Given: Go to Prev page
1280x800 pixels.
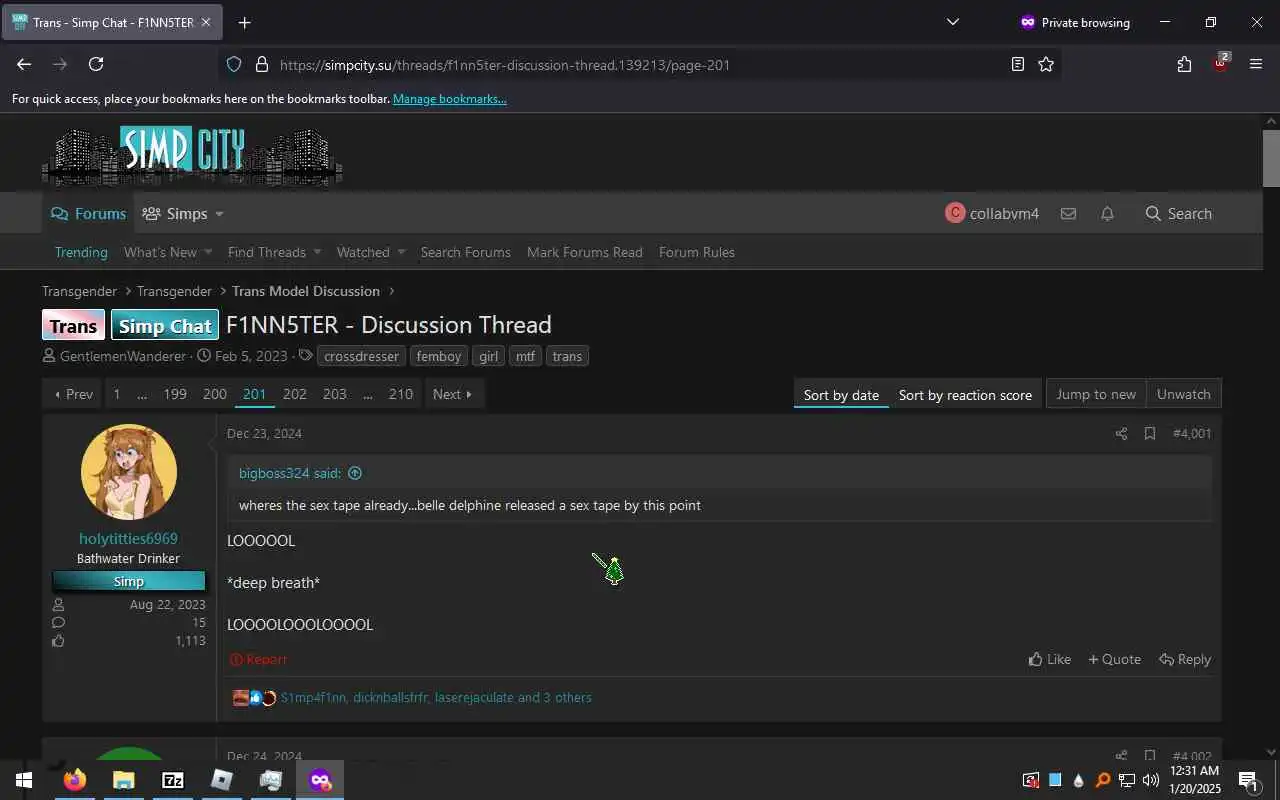Looking at the screenshot, I should (x=73, y=394).
